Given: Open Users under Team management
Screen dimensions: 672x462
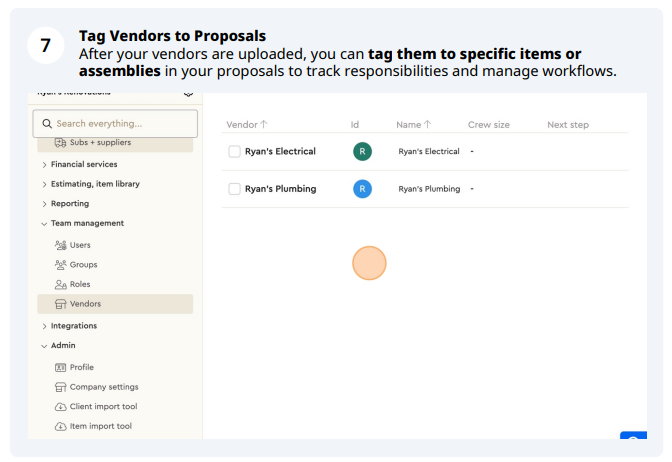Looking at the screenshot, I should pos(80,245).
